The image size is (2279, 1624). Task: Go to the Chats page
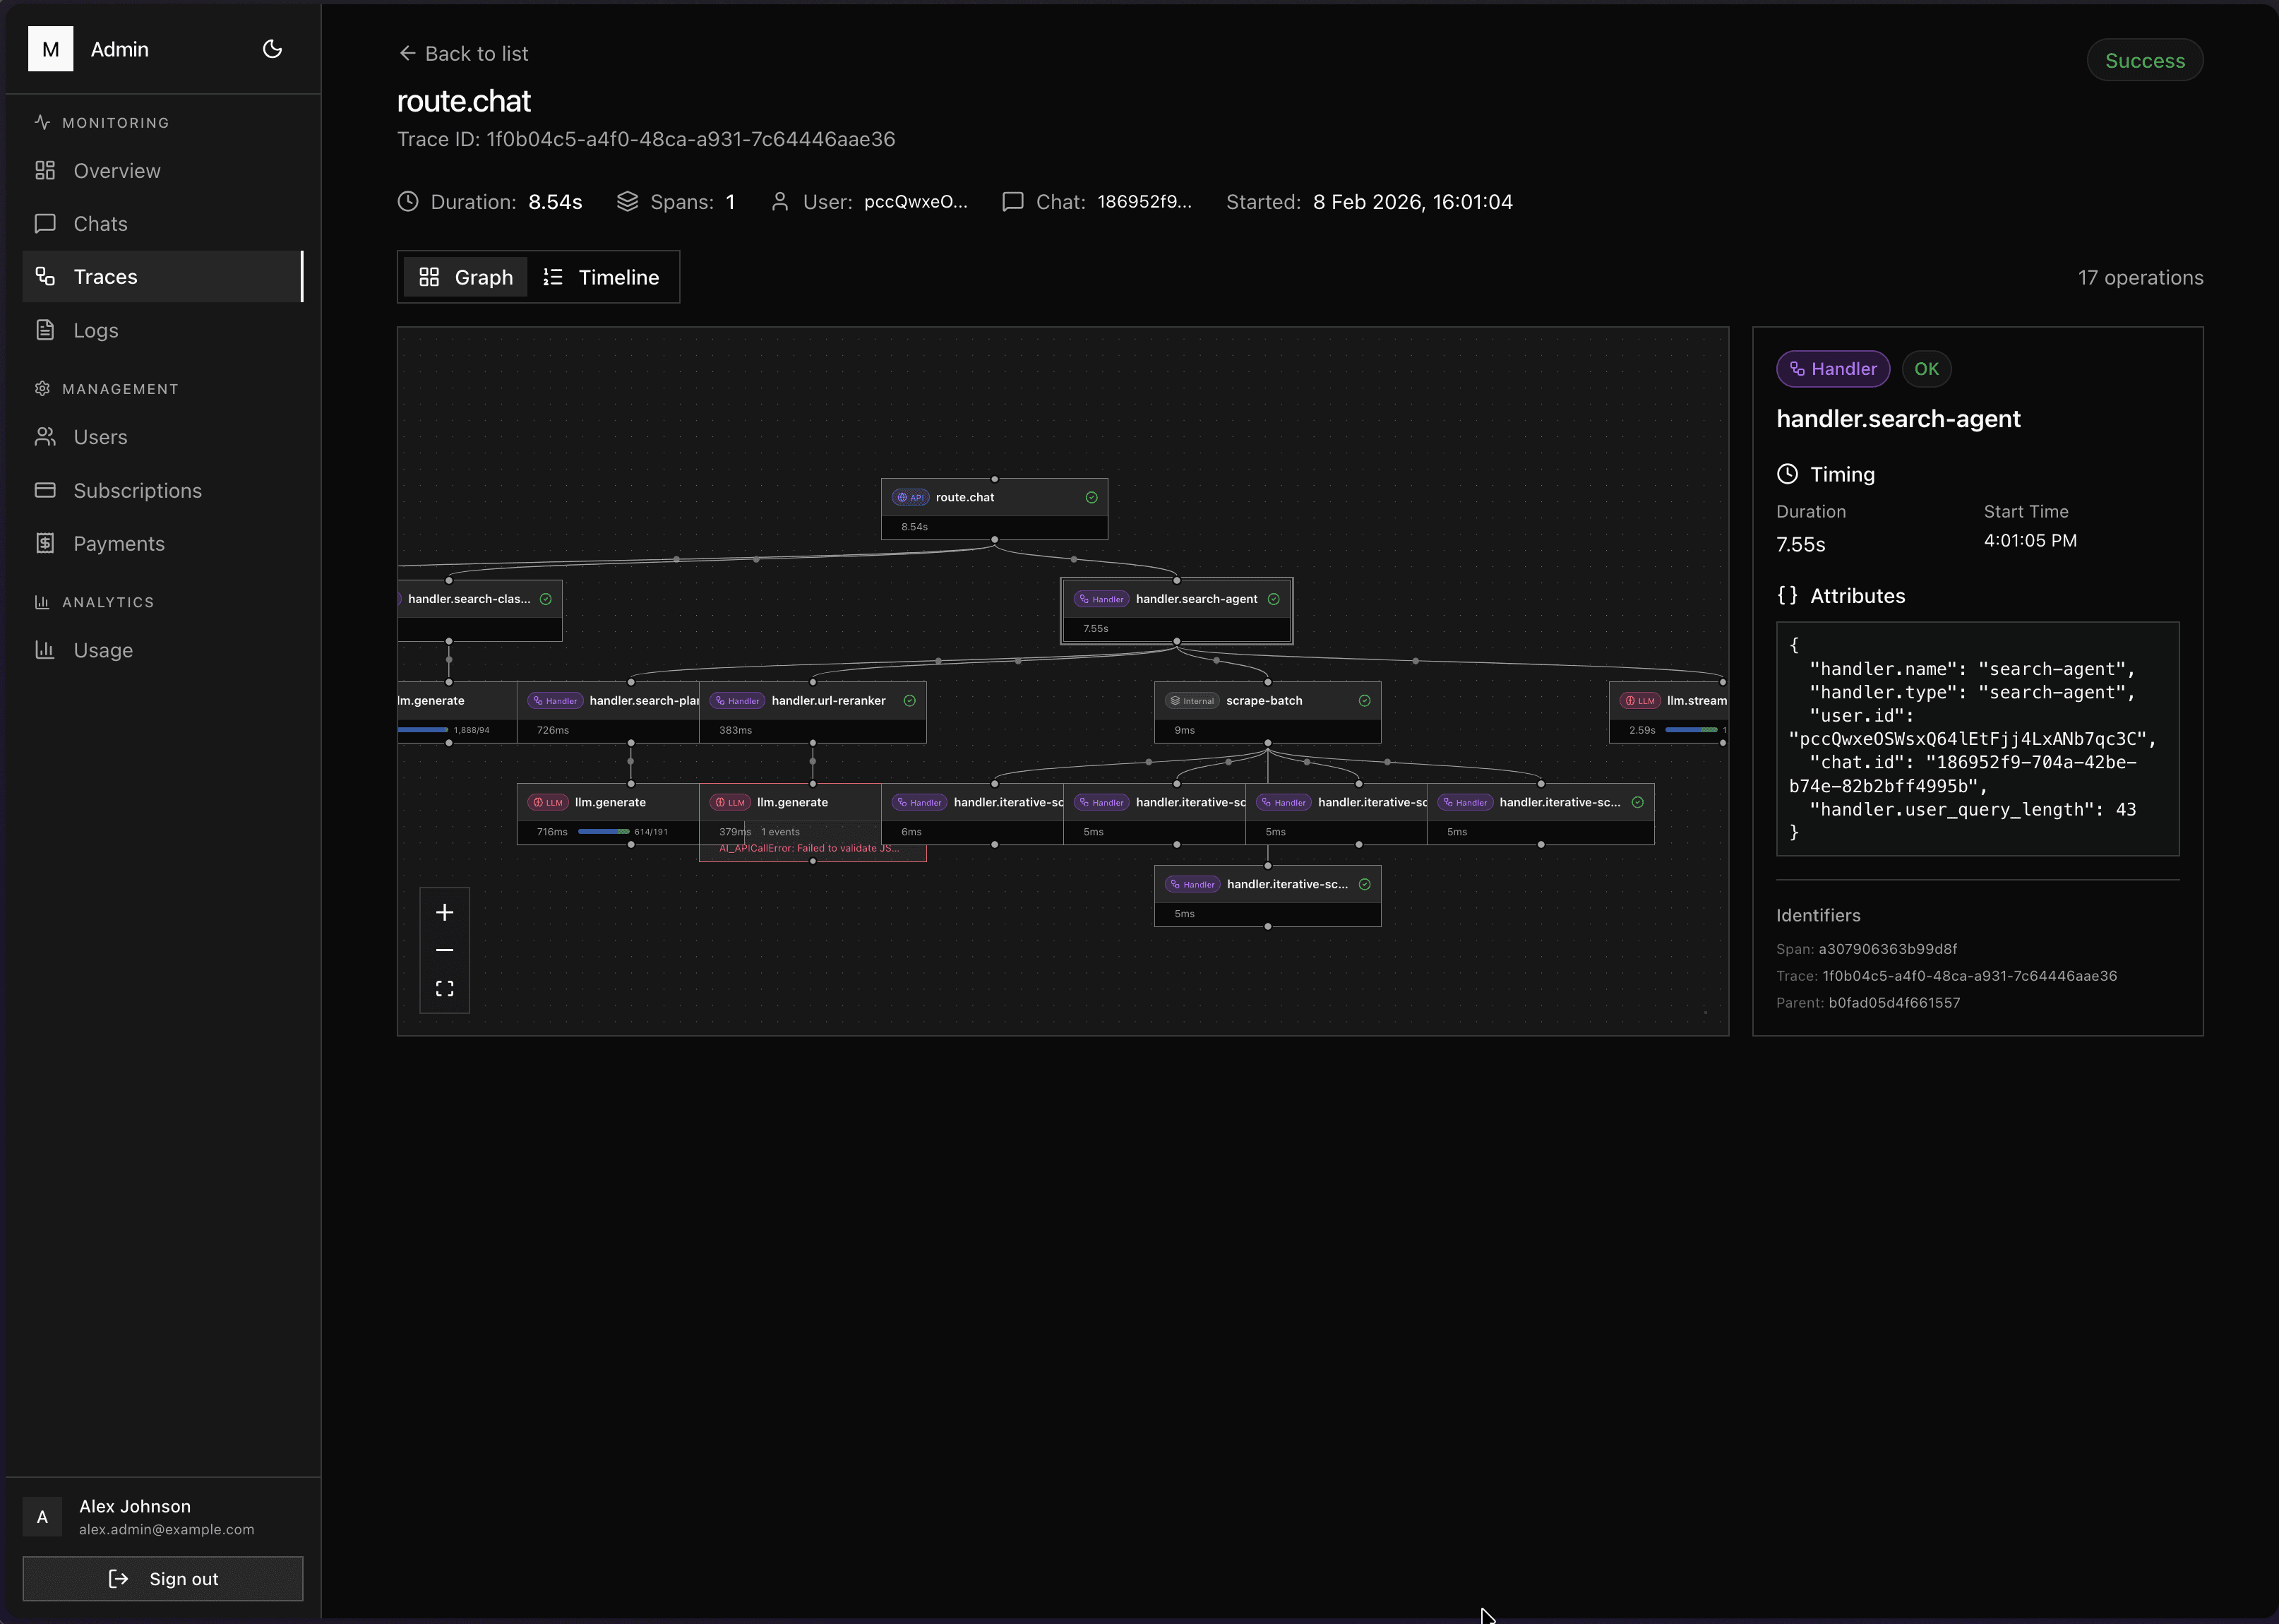click(x=100, y=224)
